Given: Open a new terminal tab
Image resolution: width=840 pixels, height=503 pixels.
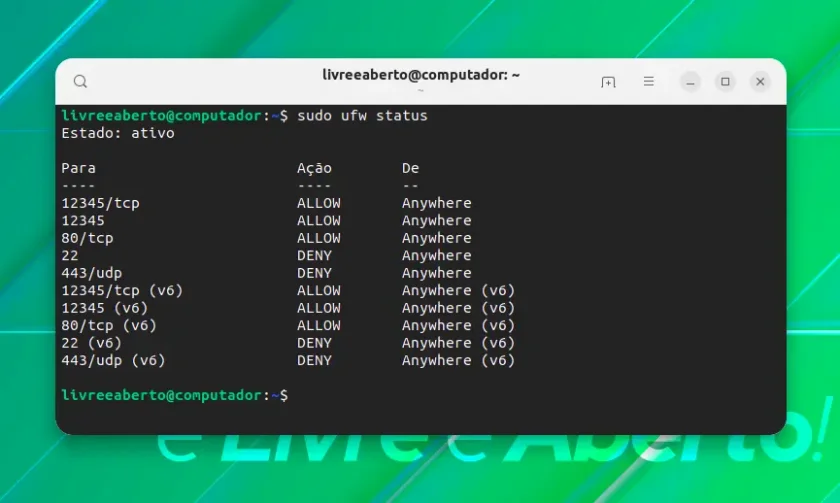Looking at the screenshot, I should (608, 82).
